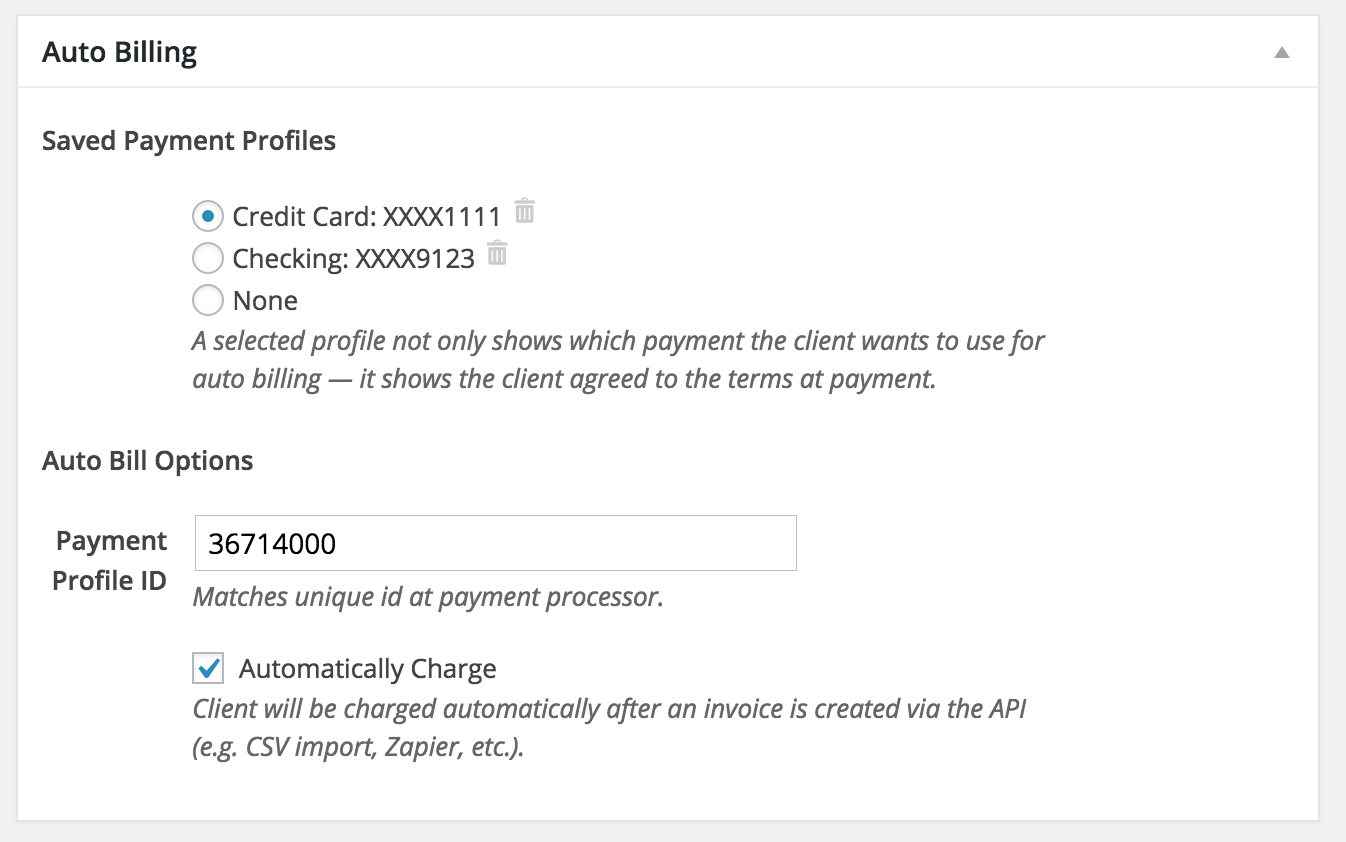
Task: Click the Saved Payment Profiles heading
Action: pos(189,141)
